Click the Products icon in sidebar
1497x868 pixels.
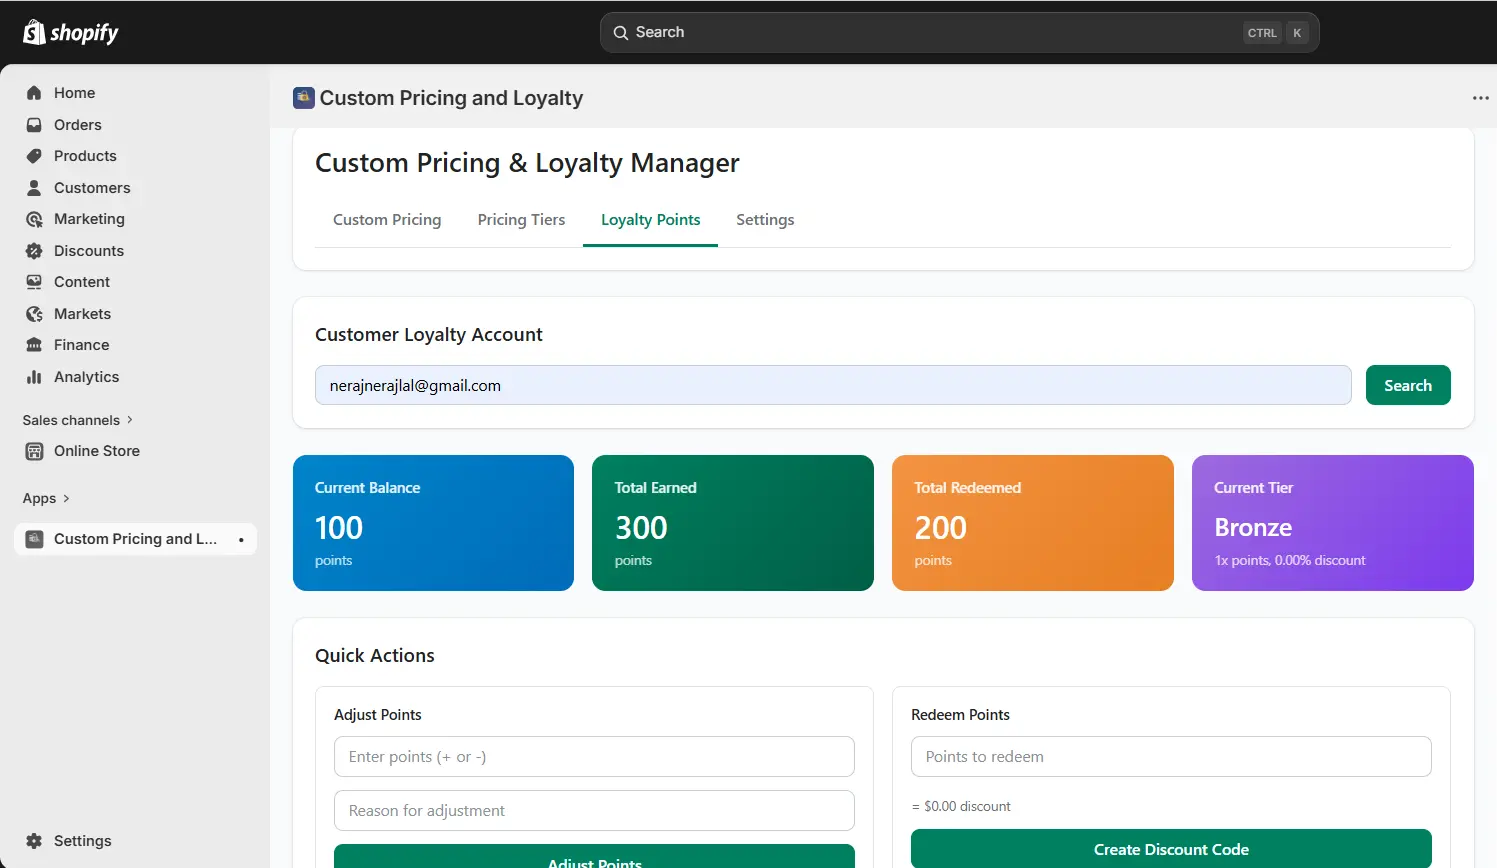coord(33,156)
